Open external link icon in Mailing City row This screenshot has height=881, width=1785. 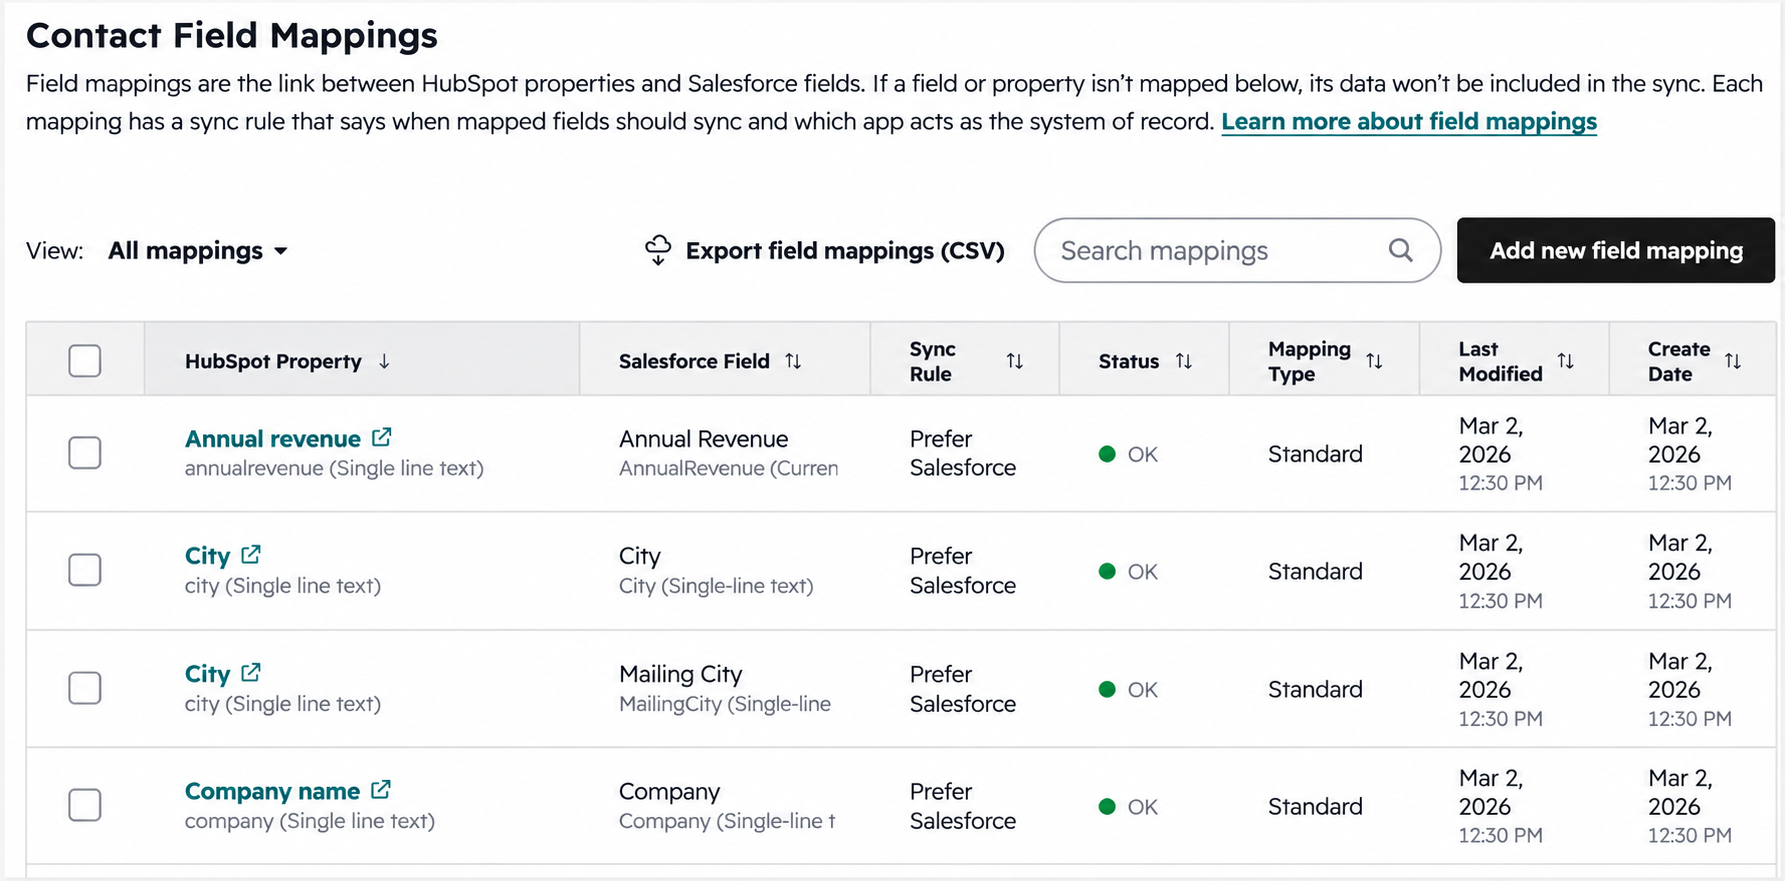(251, 672)
